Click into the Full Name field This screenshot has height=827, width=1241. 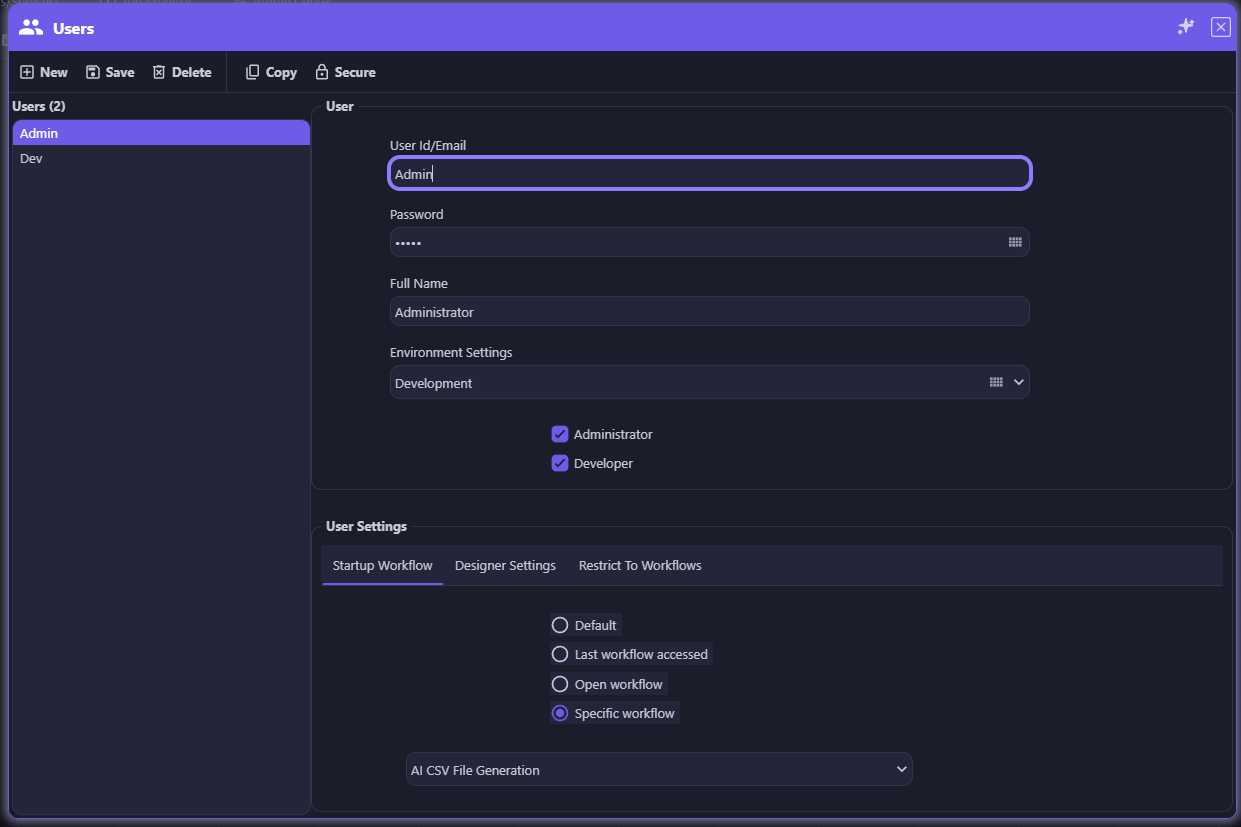click(709, 311)
